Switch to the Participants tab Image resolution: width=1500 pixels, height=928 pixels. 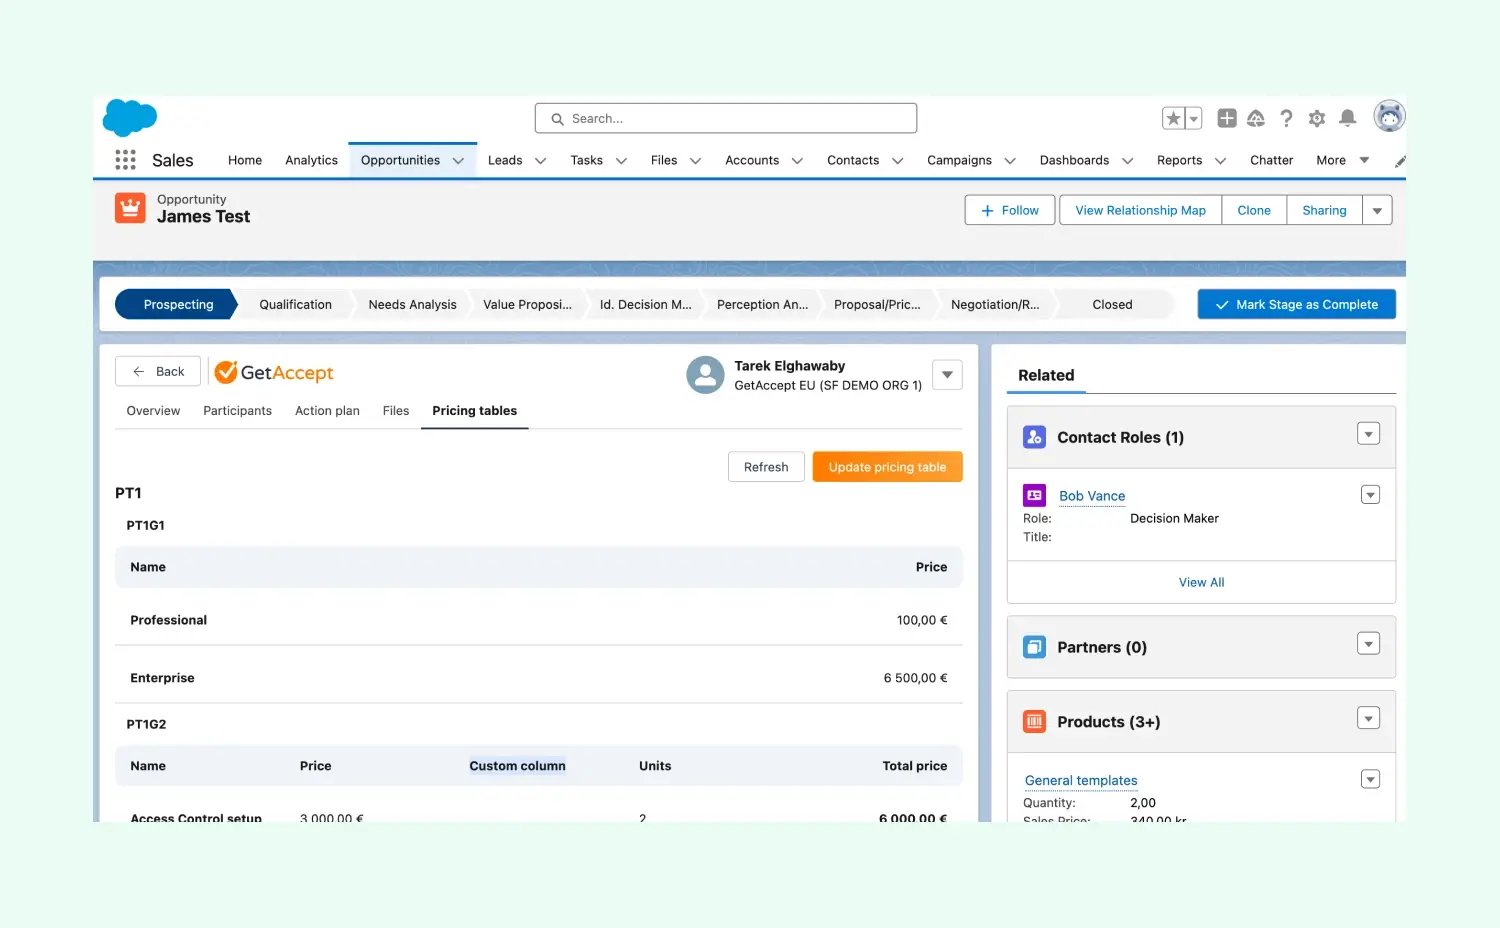237,411
